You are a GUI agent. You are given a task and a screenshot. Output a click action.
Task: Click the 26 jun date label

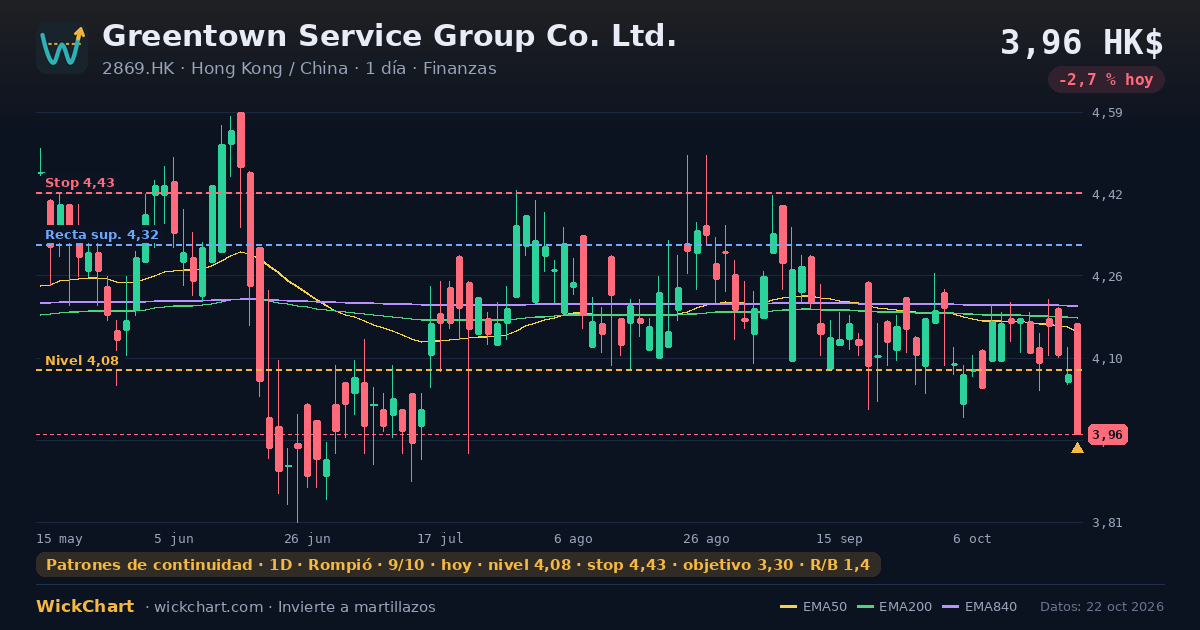coord(306,539)
